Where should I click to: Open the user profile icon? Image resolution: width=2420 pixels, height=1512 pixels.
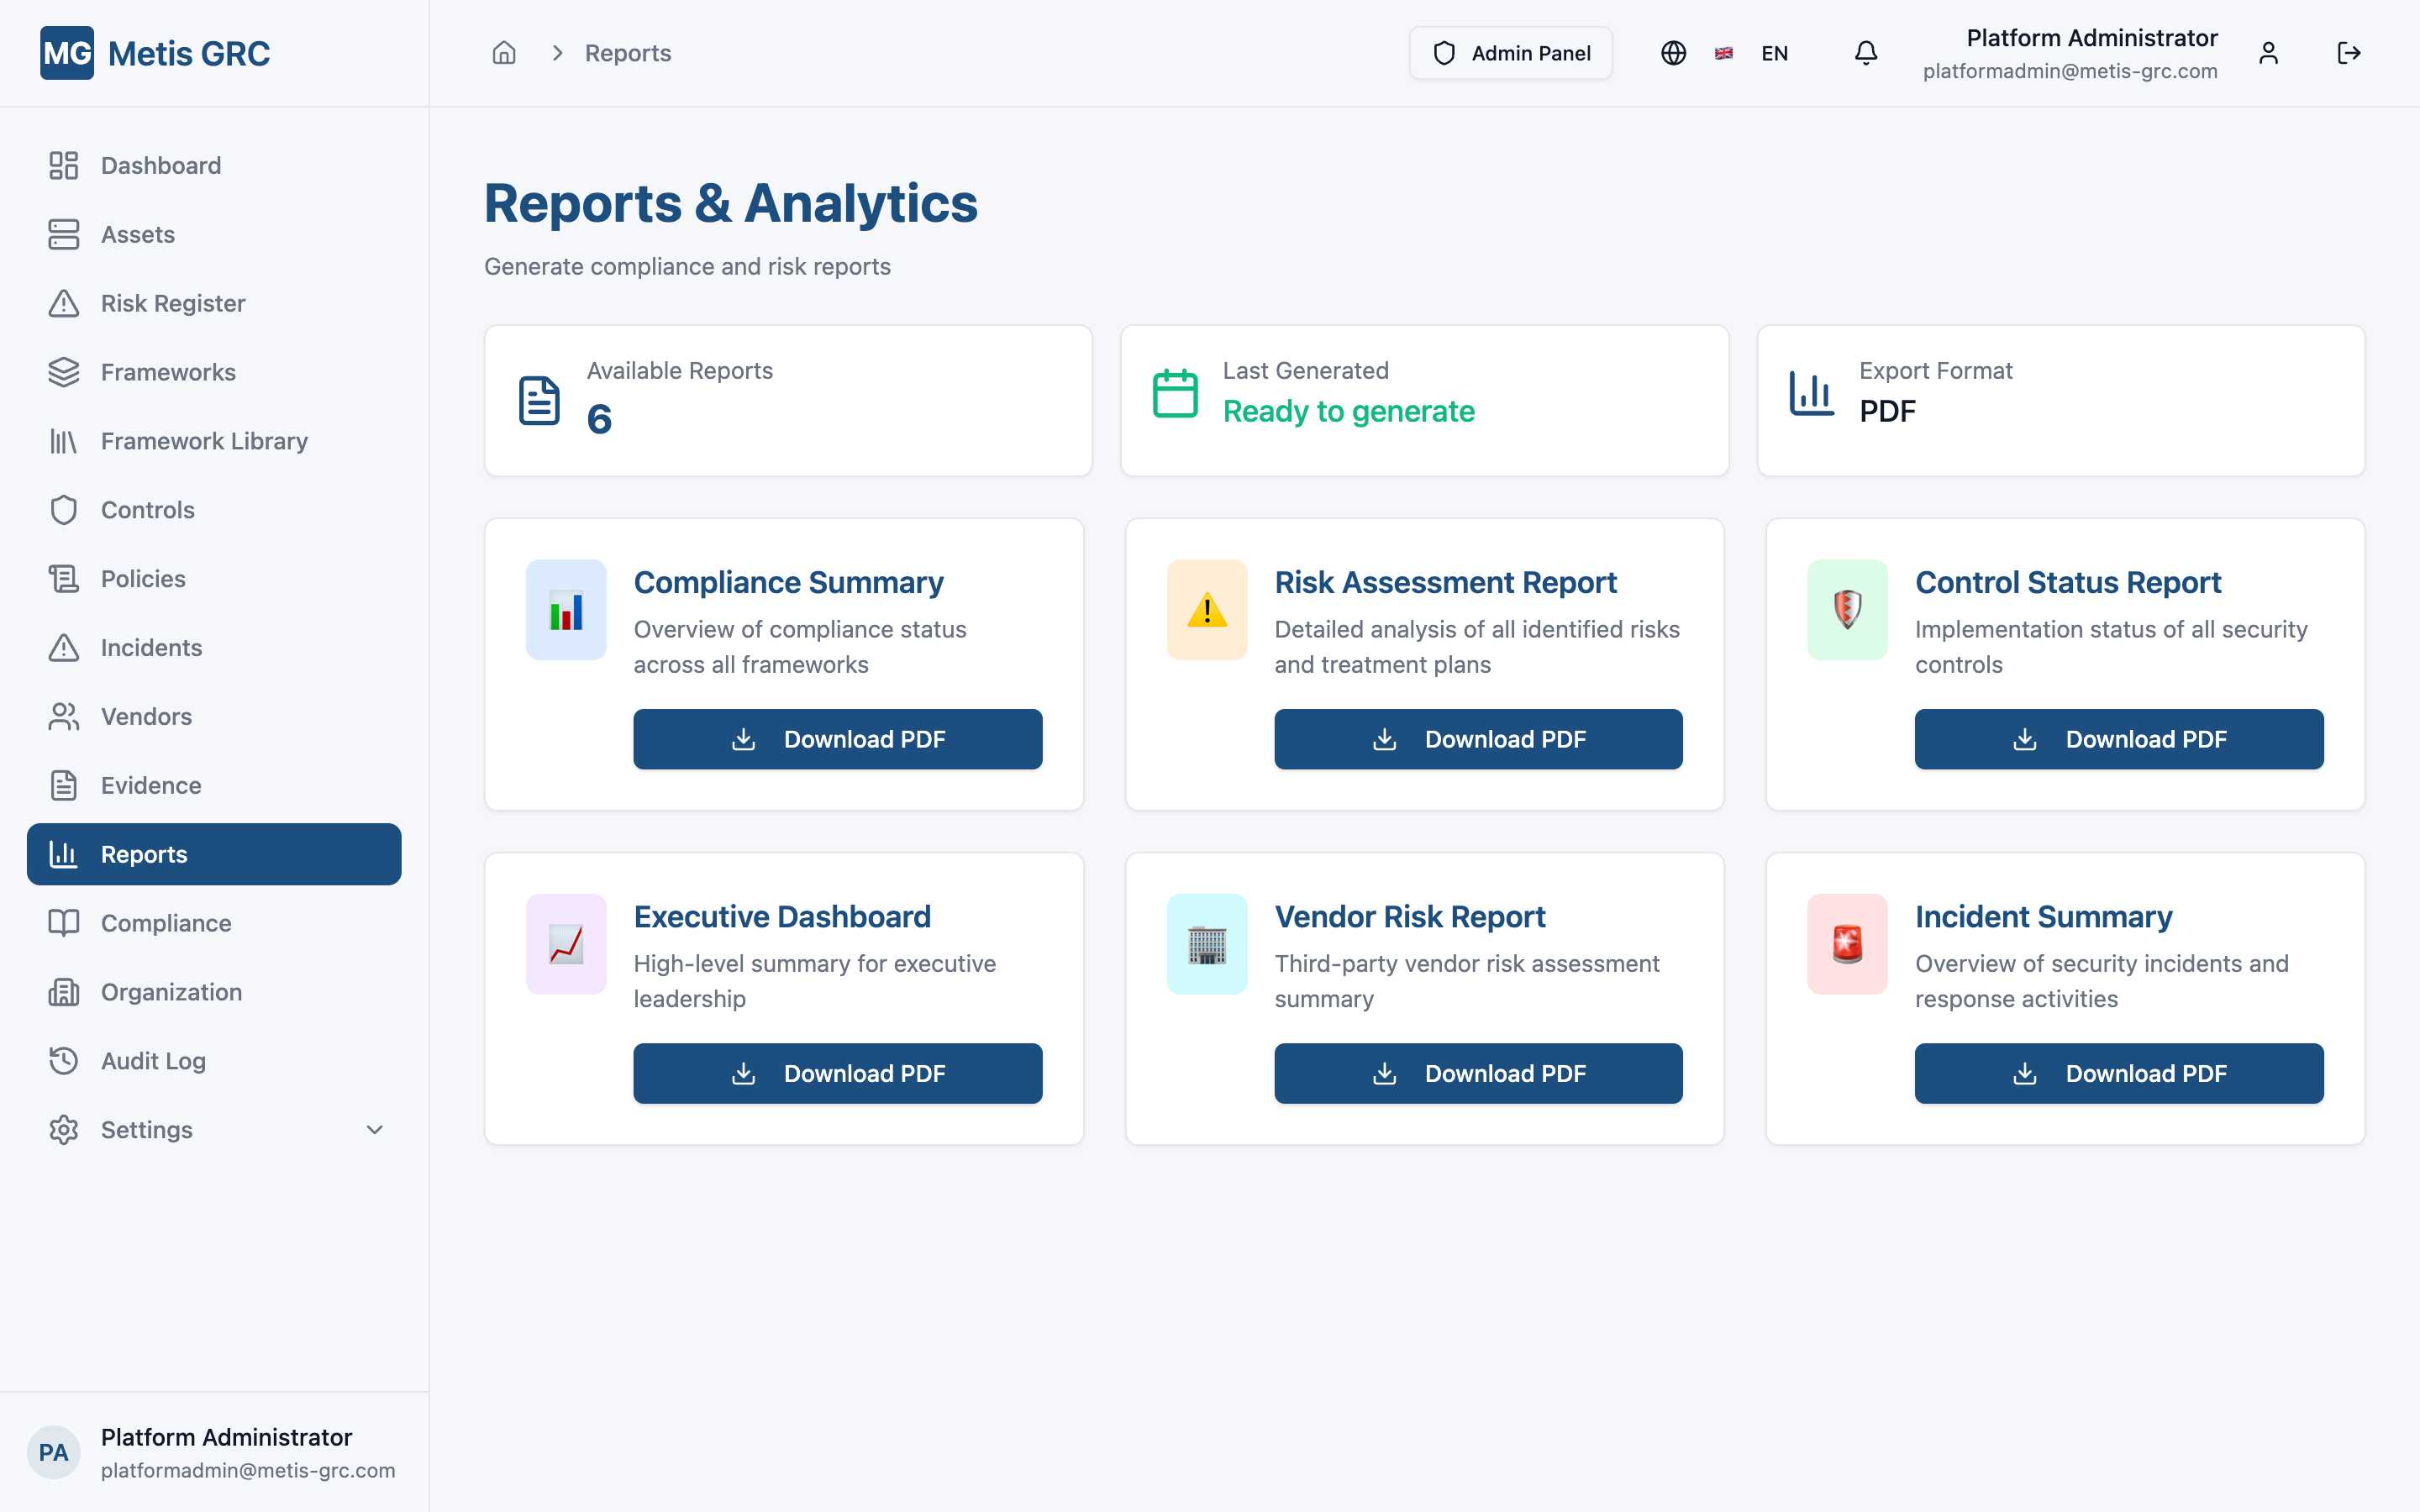(x=2269, y=53)
